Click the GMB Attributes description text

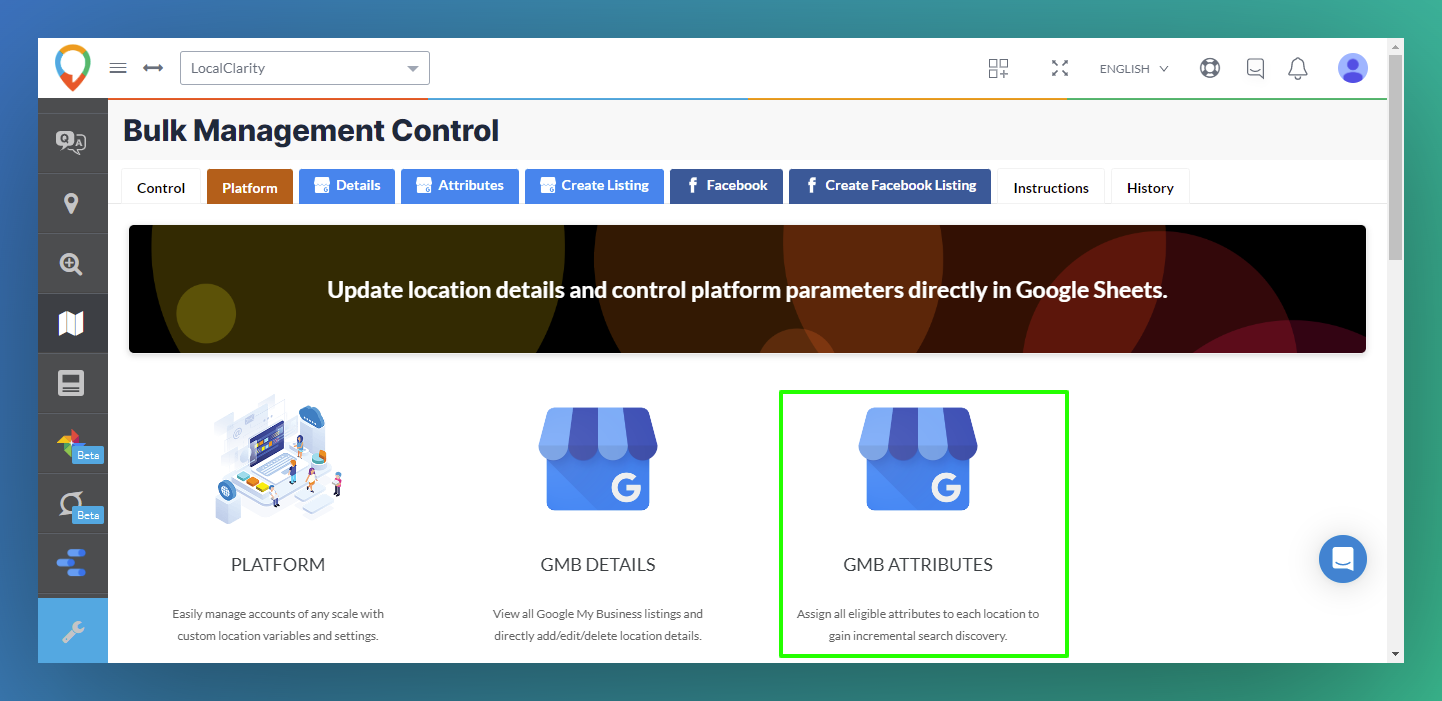click(918, 625)
